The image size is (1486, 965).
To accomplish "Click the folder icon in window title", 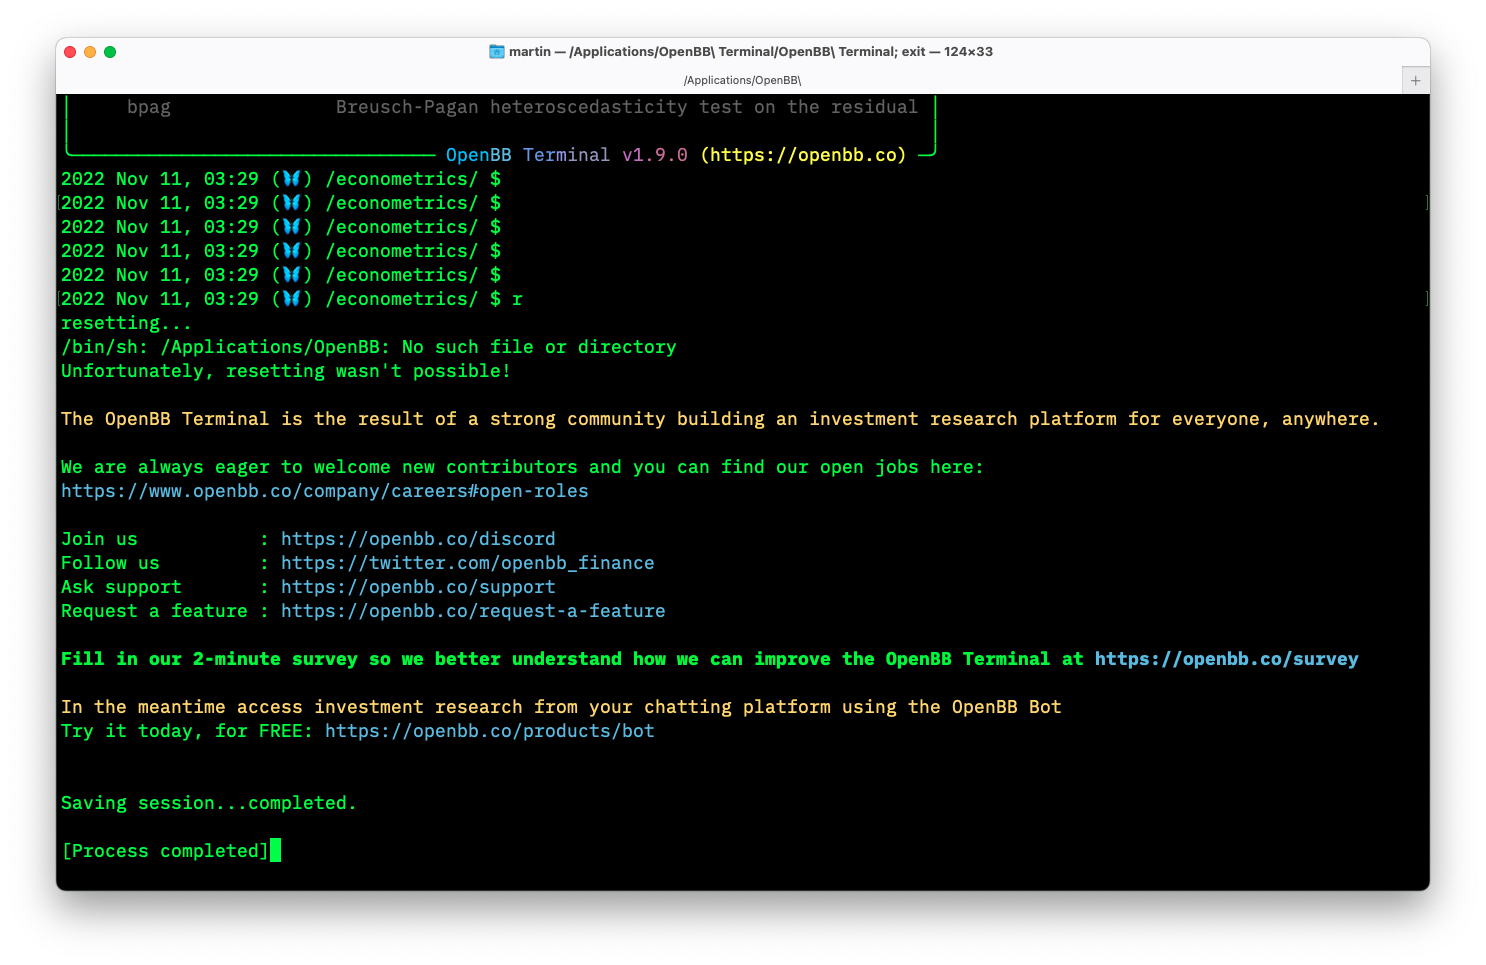I will tap(496, 51).
